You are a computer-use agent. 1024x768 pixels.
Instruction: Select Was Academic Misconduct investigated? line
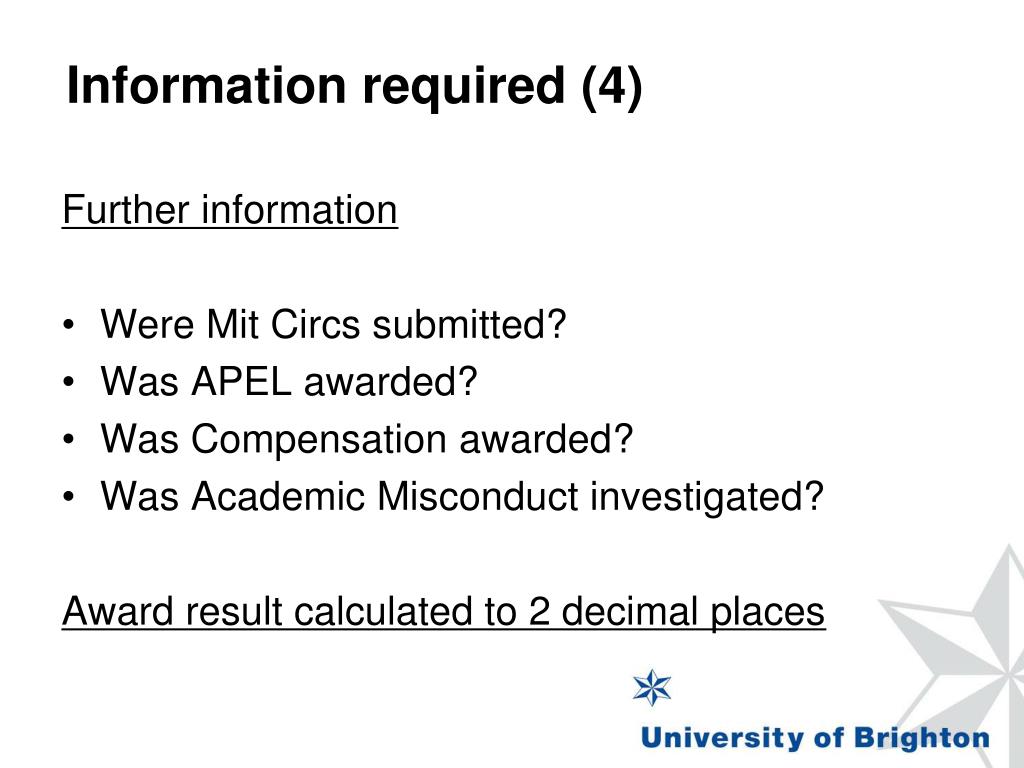pos(462,496)
